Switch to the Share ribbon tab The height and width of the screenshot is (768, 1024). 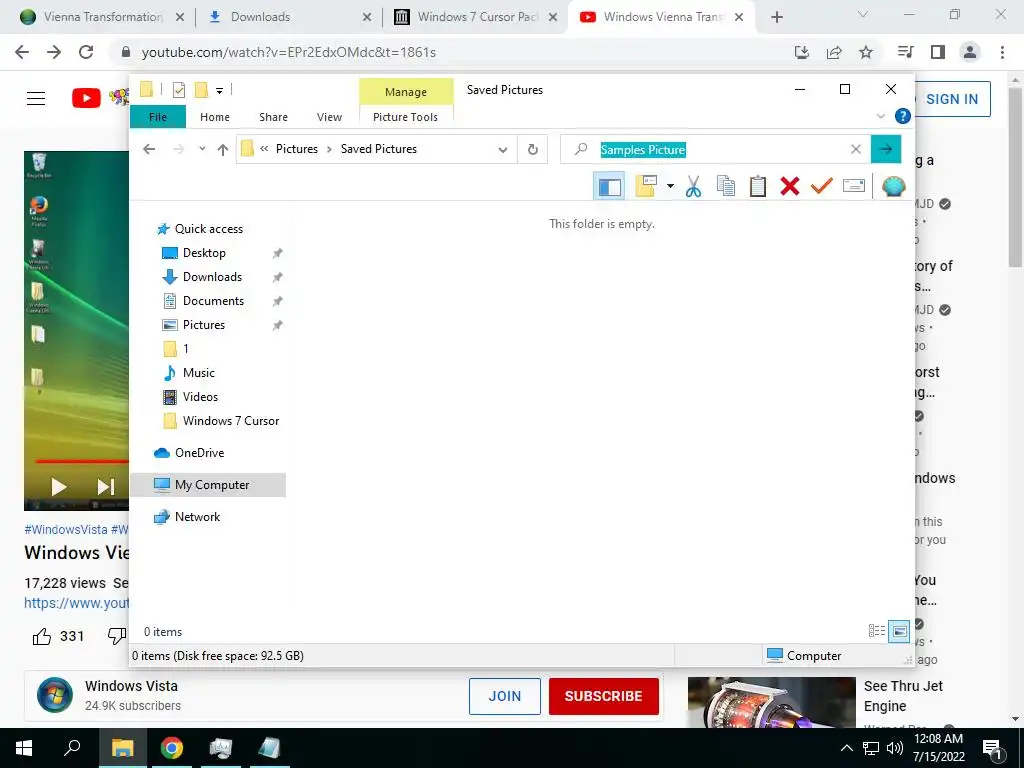tap(273, 117)
